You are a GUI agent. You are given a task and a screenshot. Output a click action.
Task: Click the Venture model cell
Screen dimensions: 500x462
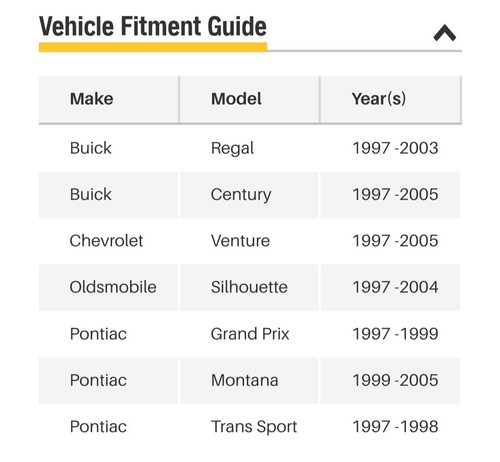[x=240, y=241]
